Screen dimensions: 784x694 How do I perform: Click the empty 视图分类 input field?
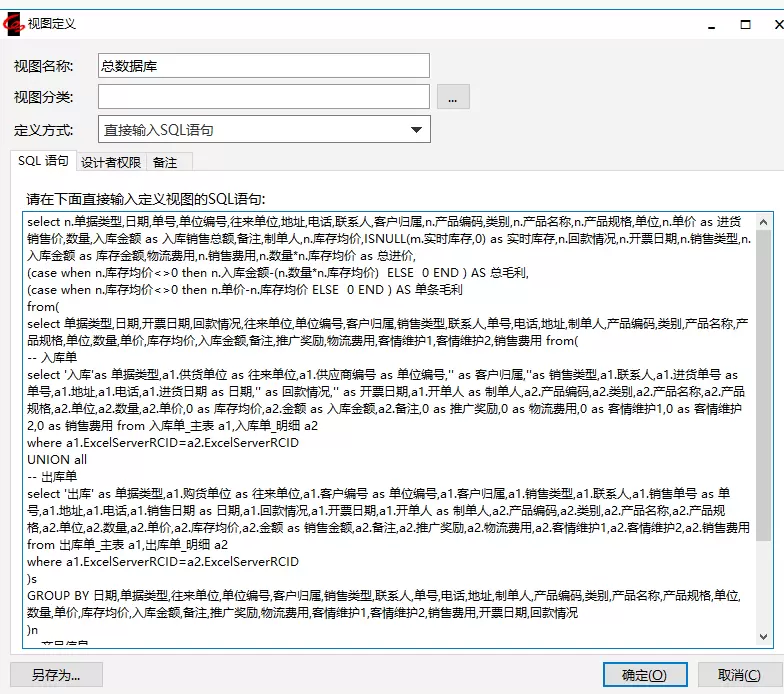pos(264,97)
